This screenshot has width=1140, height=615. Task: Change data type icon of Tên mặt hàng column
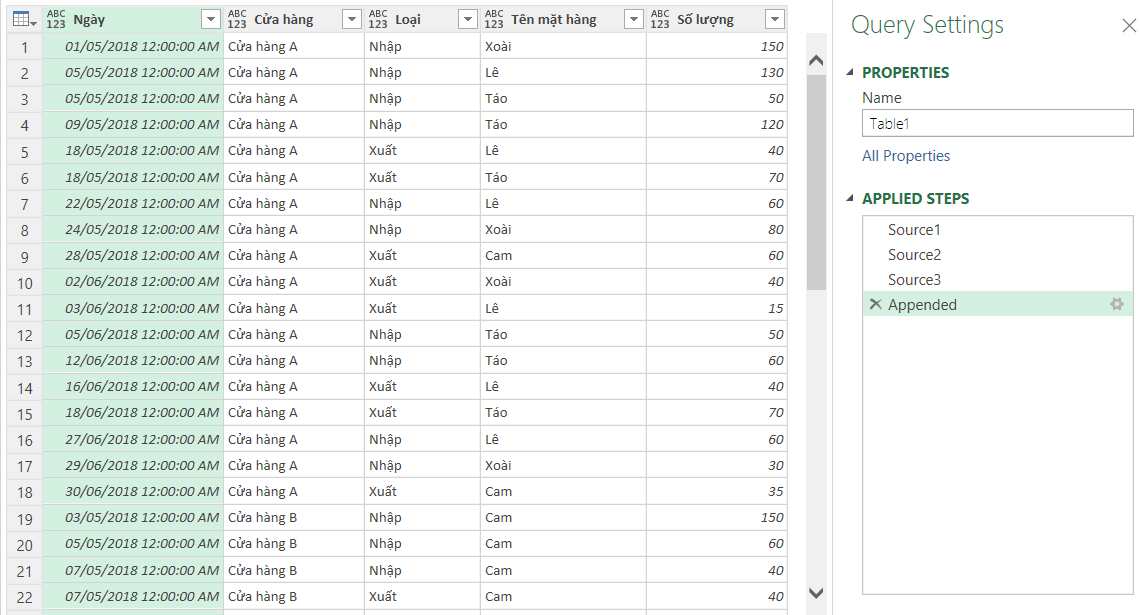494,20
